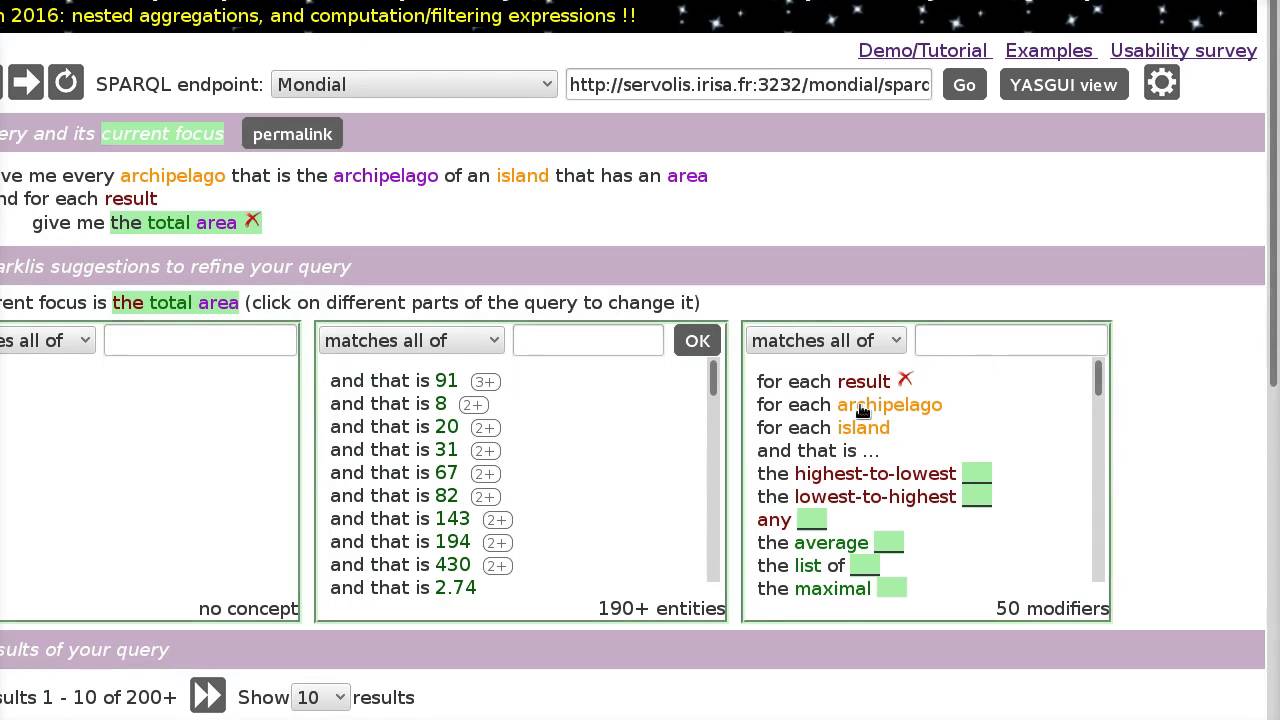This screenshot has width=1280, height=720.
Task: Open right panel 'matches all of' dropdown
Action: (825, 340)
